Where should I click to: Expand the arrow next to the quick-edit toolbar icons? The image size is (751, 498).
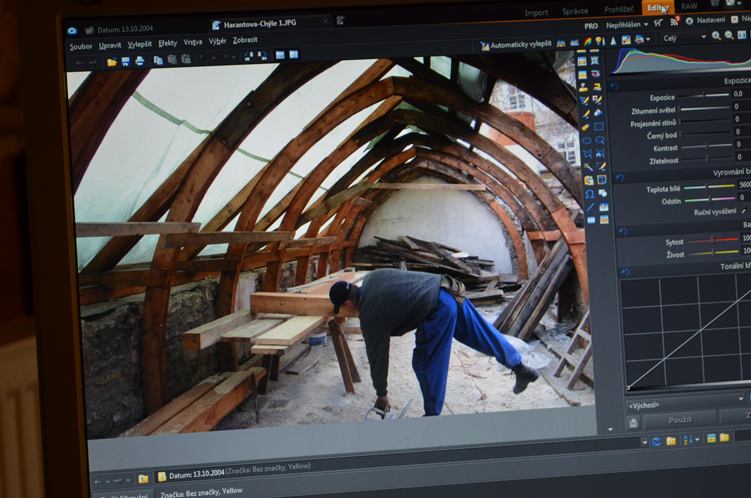point(649,40)
